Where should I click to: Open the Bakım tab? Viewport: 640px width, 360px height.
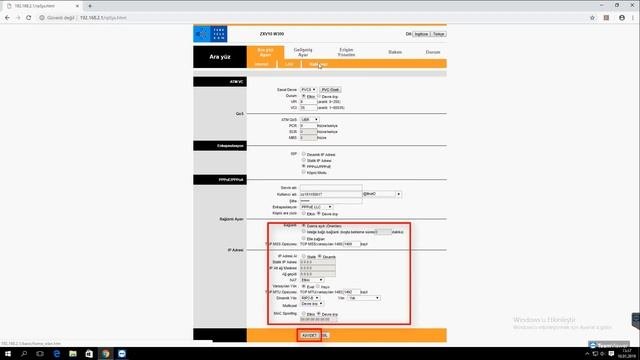pos(395,52)
